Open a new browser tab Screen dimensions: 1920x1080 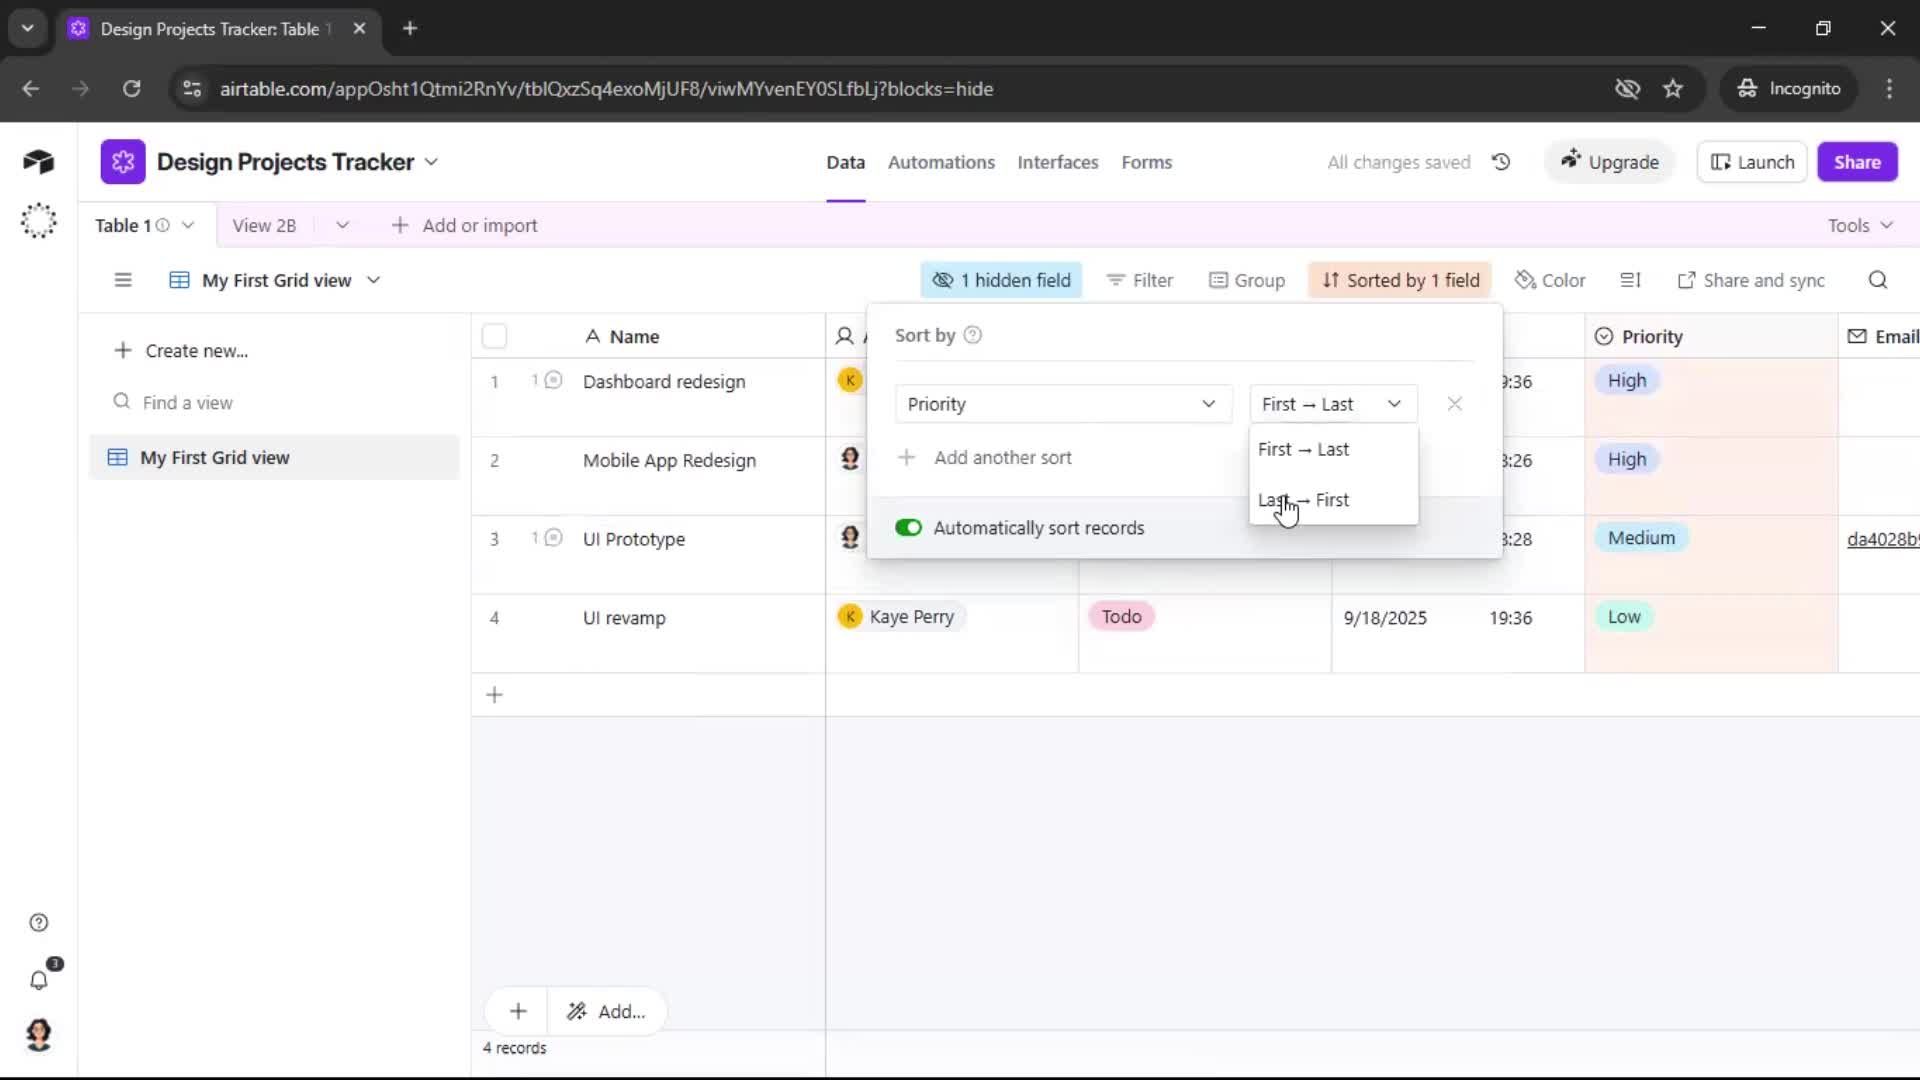410,28
